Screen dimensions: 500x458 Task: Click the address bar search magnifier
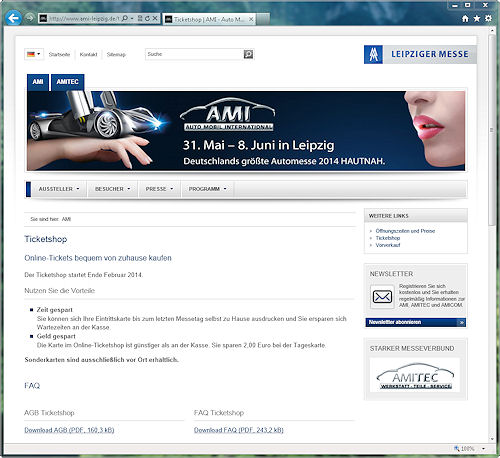coord(125,18)
